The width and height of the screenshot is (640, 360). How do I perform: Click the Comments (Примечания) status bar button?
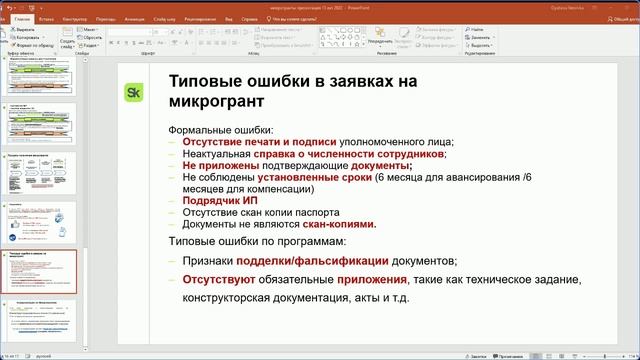(508, 356)
